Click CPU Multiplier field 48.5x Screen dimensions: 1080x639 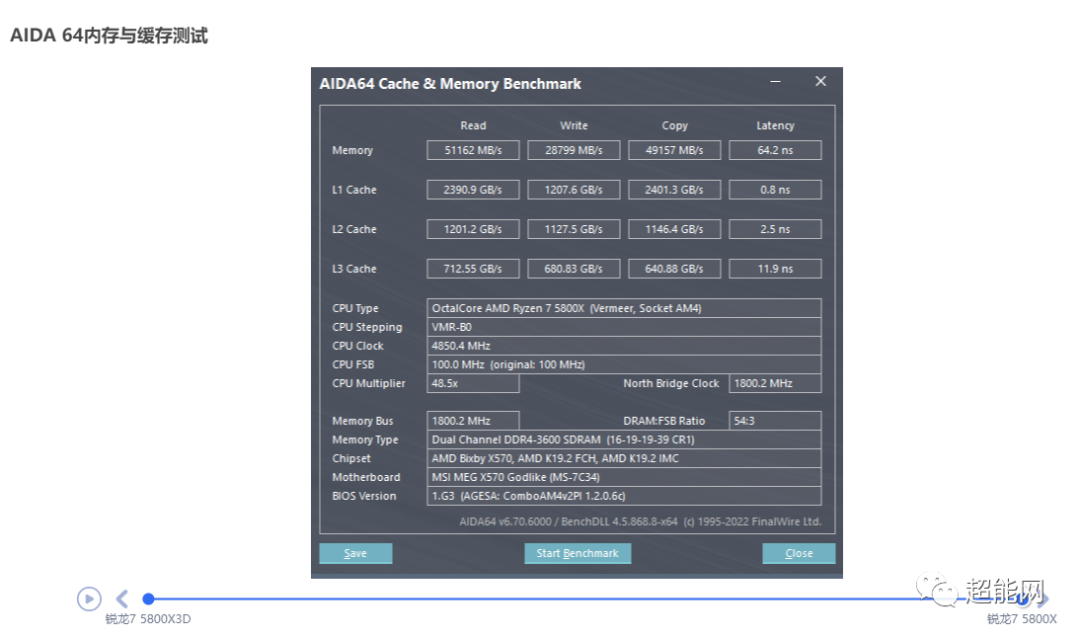(x=473, y=383)
